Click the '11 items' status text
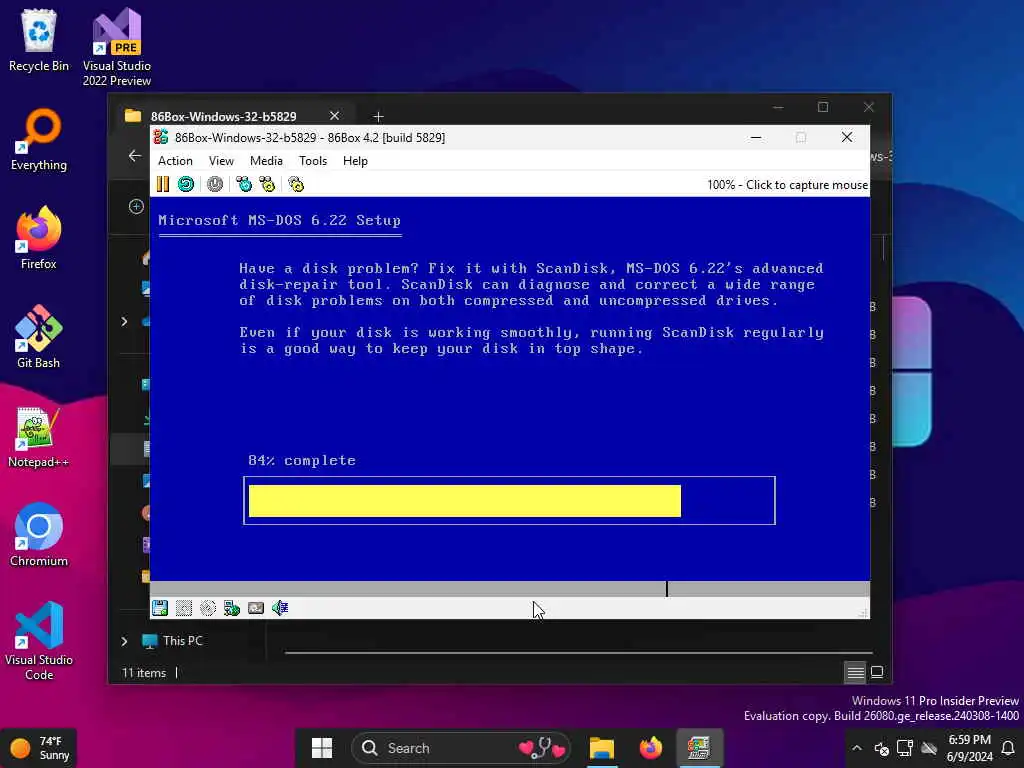The width and height of the screenshot is (1024, 768). (x=144, y=673)
